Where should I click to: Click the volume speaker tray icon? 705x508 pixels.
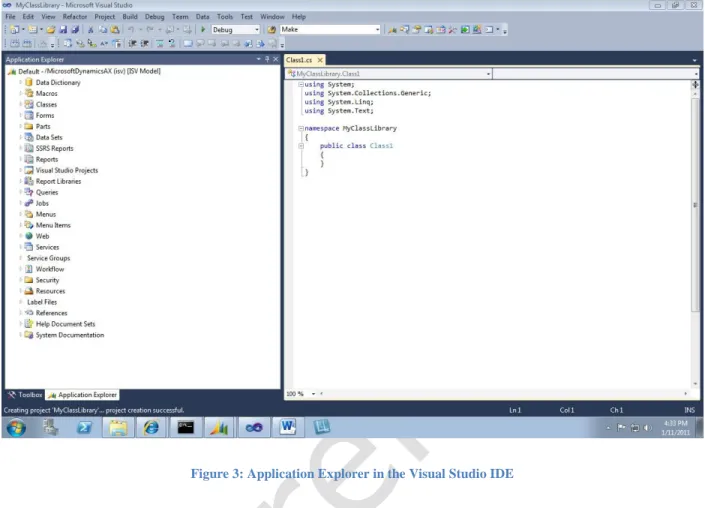647,428
